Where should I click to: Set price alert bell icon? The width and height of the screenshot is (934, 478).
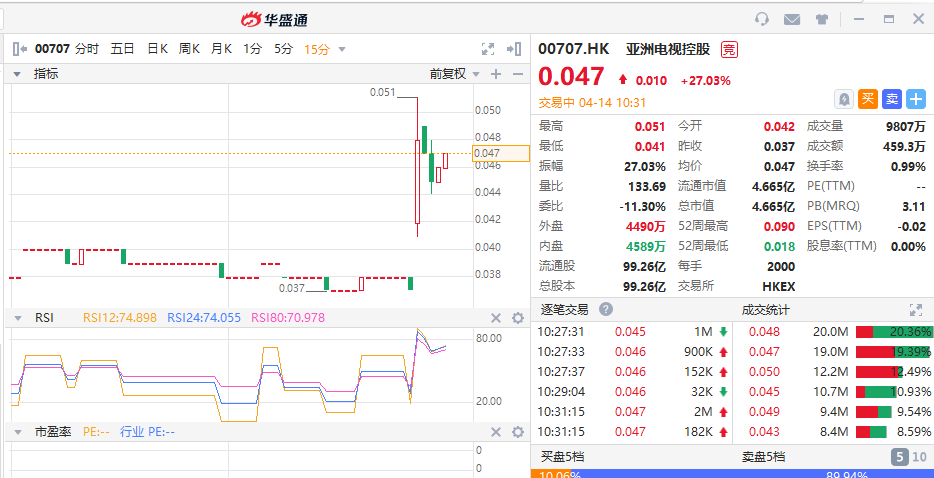pos(844,99)
